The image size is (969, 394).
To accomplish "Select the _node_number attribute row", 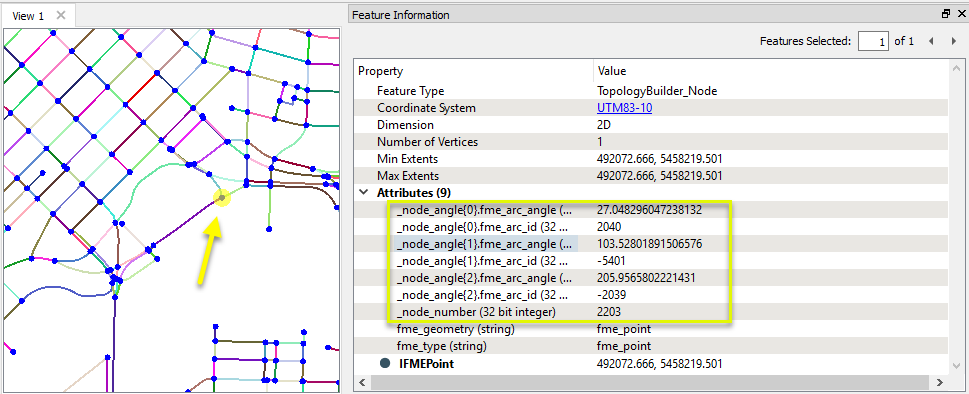I will [x=651, y=312].
